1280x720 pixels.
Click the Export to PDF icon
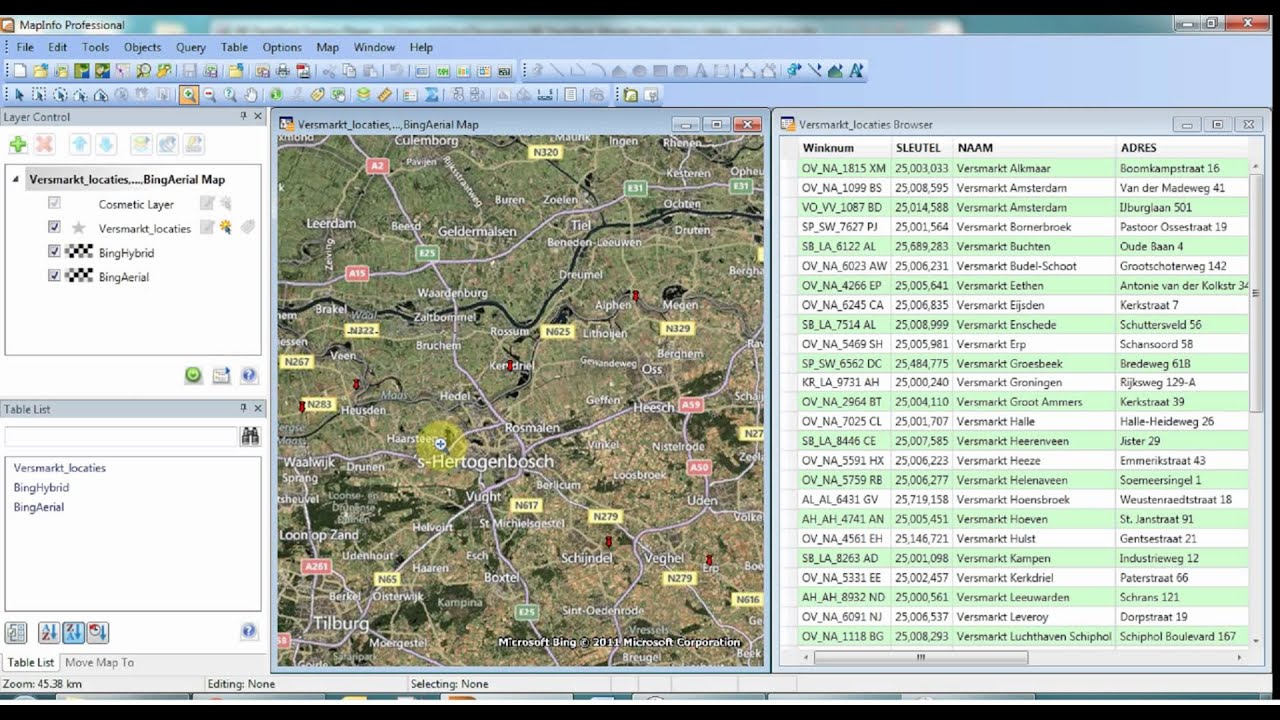tap(303, 71)
